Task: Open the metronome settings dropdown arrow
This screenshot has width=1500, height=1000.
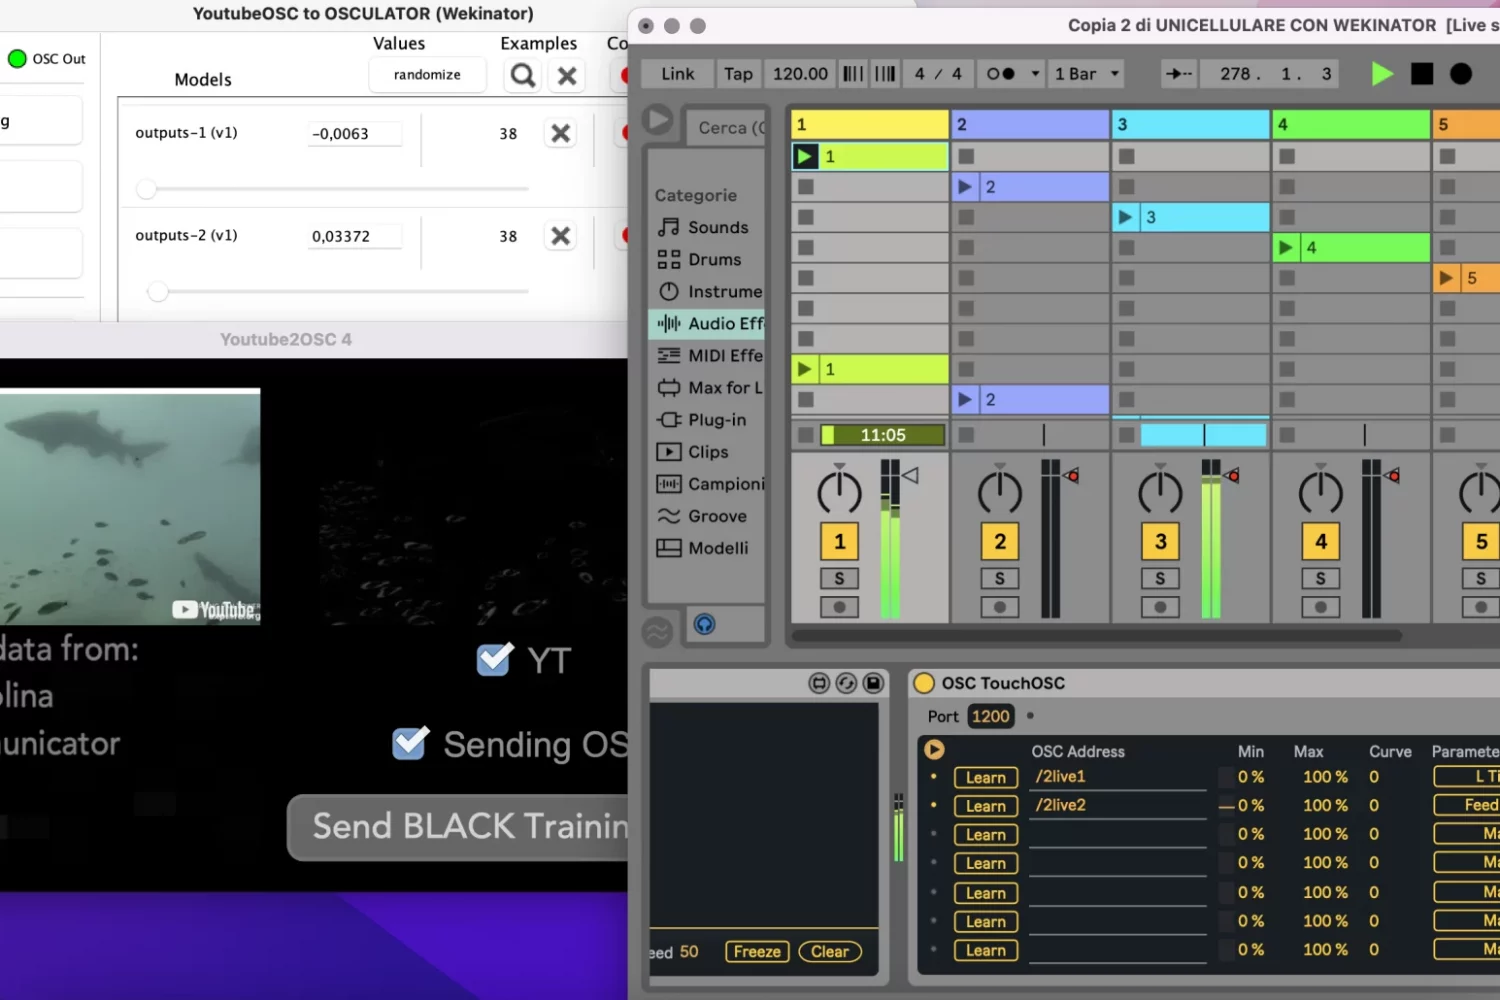Action: coord(1035,74)
